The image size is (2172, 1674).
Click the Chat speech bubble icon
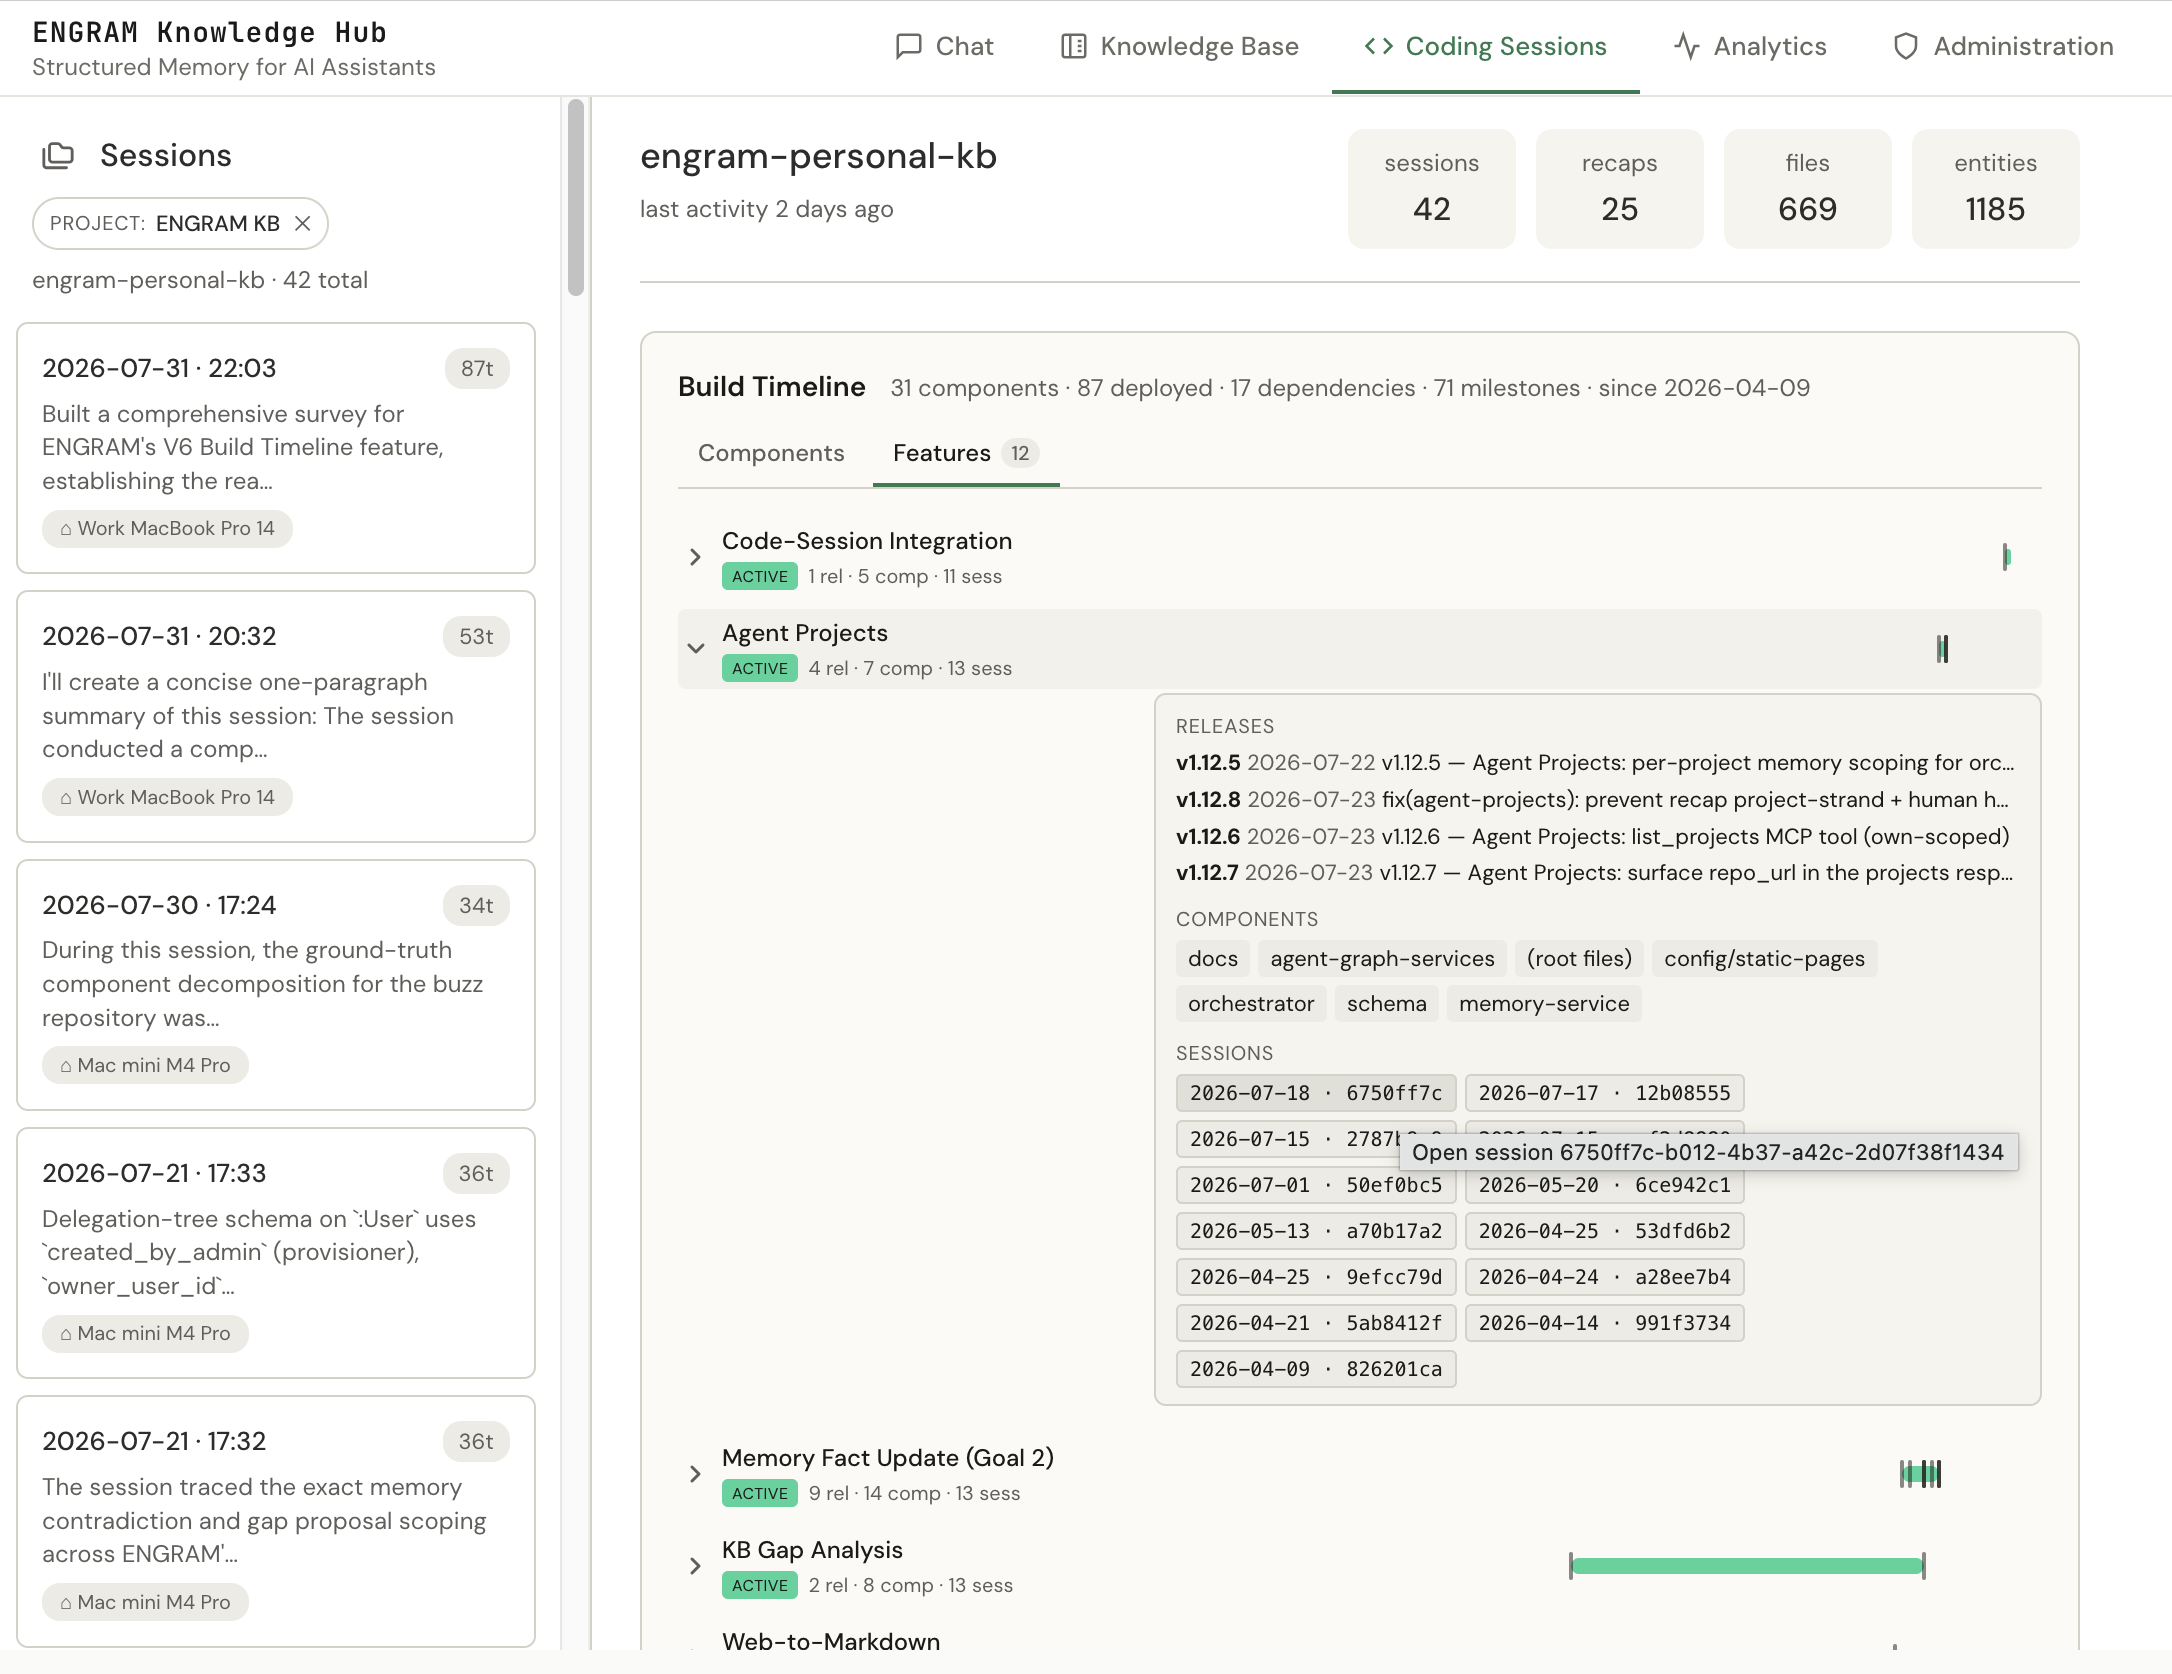click(908, 46)
